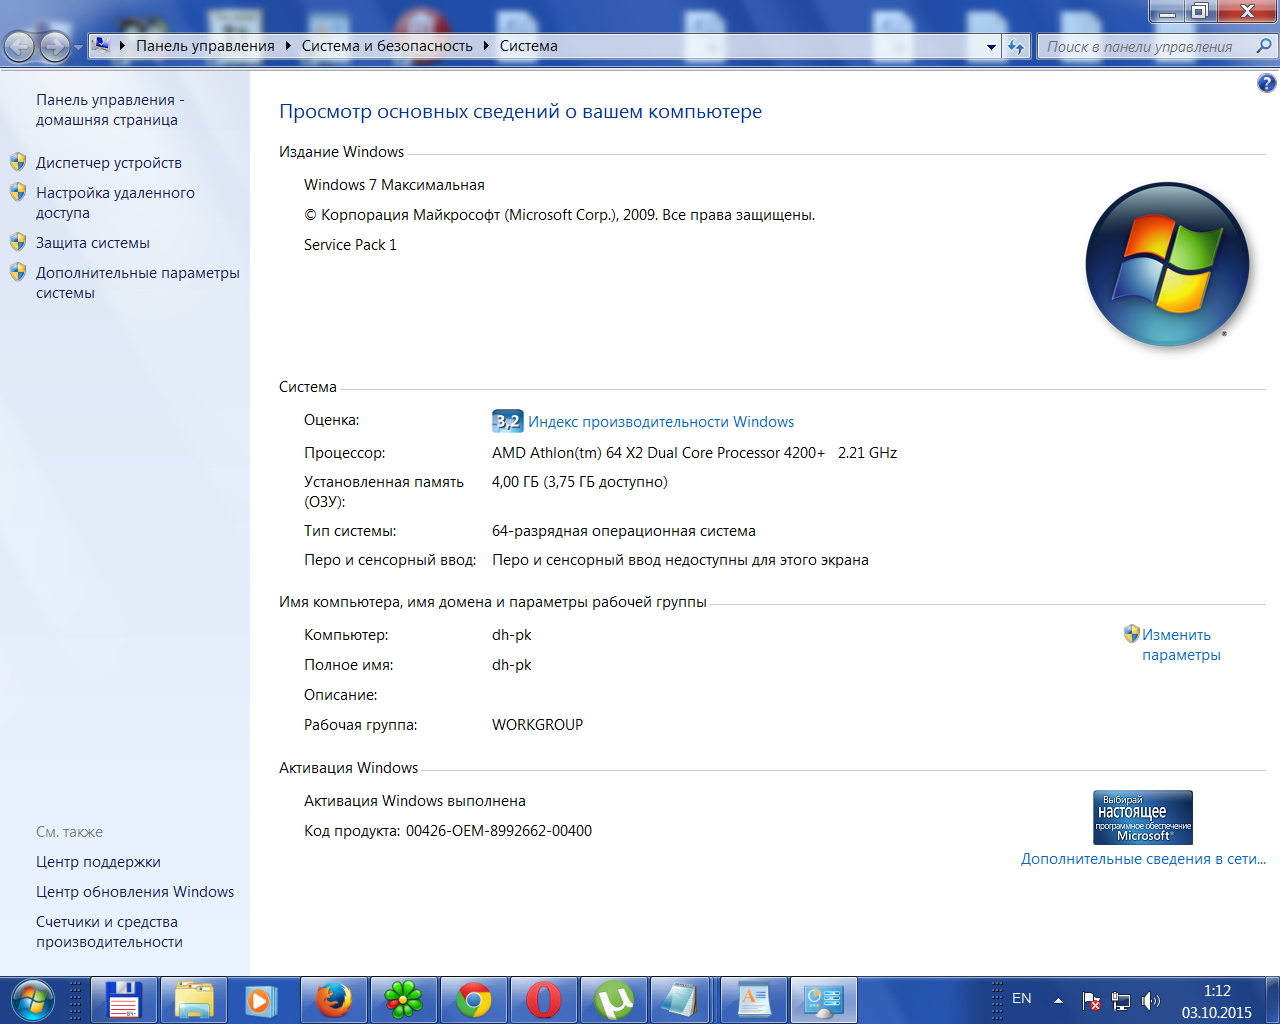The width and height of the screenshot is (1280, 1024).
Task: Click the Forward navigation arrow
Action: tap(54, 46)
